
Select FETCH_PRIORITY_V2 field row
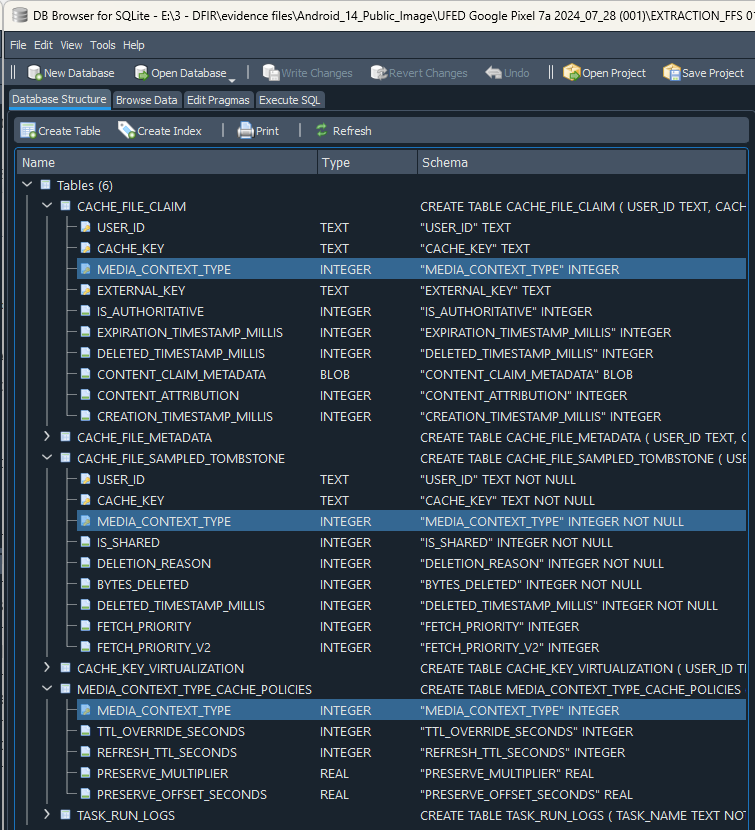coord(411,647)
